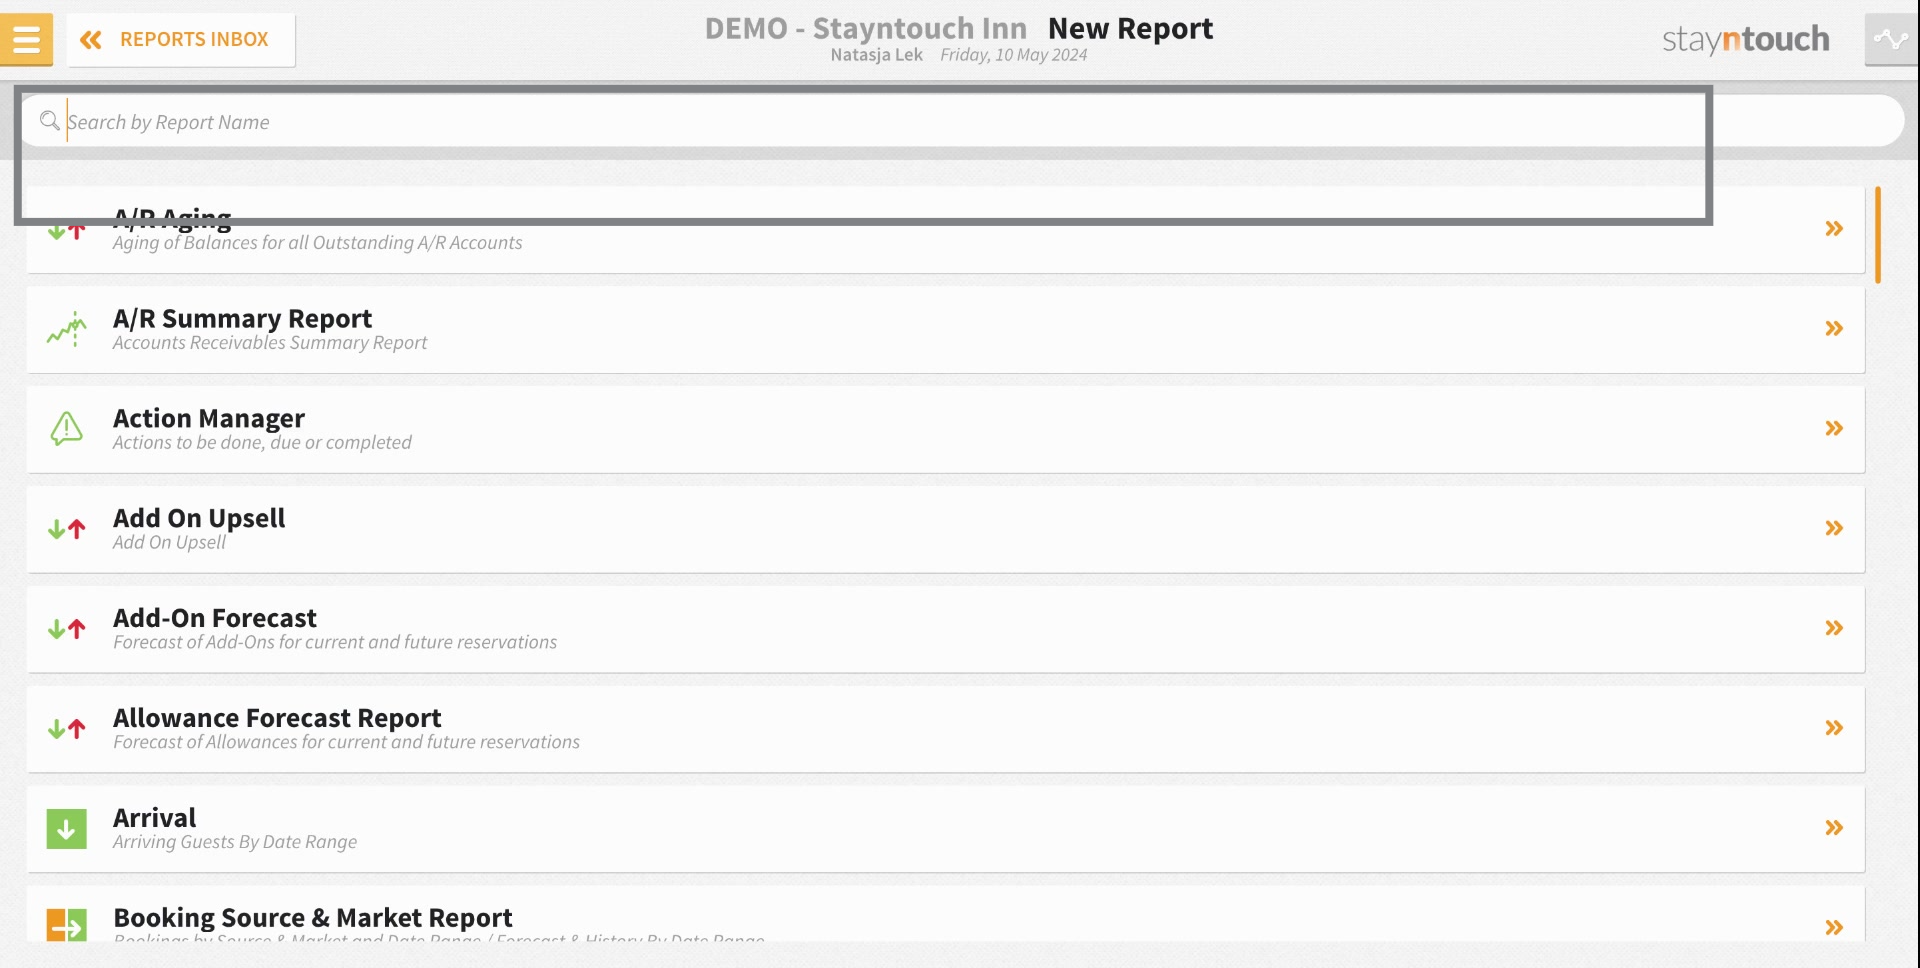The height and width of the screenshot is (968, 1920).
Task: Expand the Add-On Forecast chevron
Action: tap(1834, 628)
